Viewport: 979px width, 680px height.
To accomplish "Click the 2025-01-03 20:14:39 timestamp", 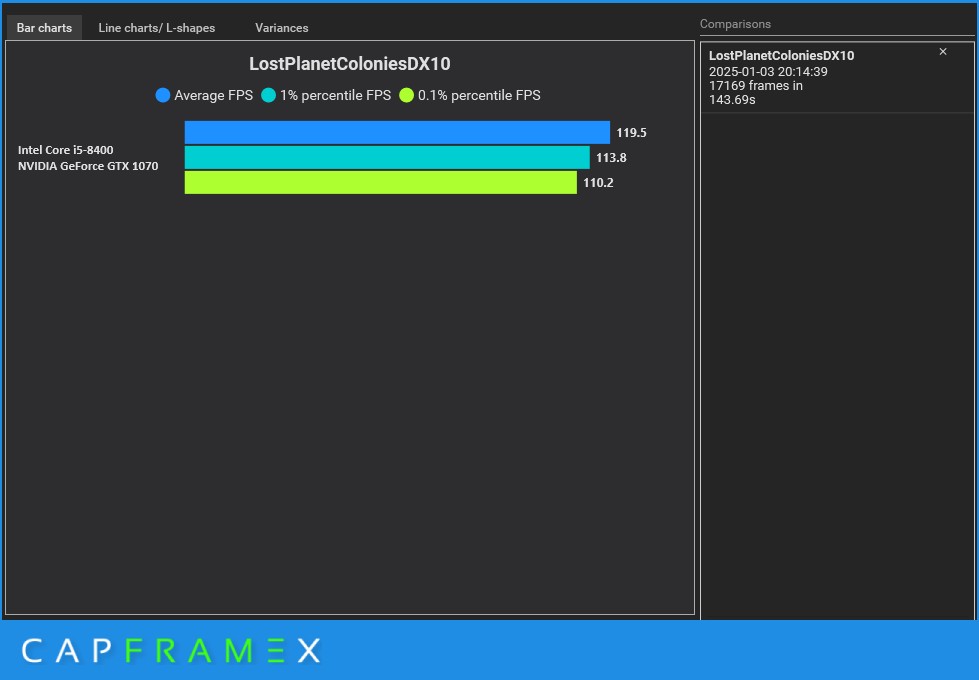I will pyautogui.click(x=768, y=72).
